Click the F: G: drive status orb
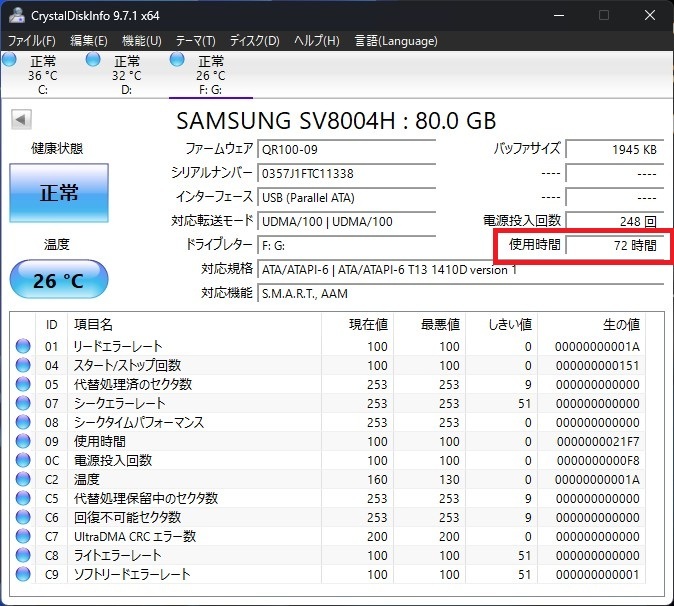This screenshot has height=606, width=674. point(177,61)
